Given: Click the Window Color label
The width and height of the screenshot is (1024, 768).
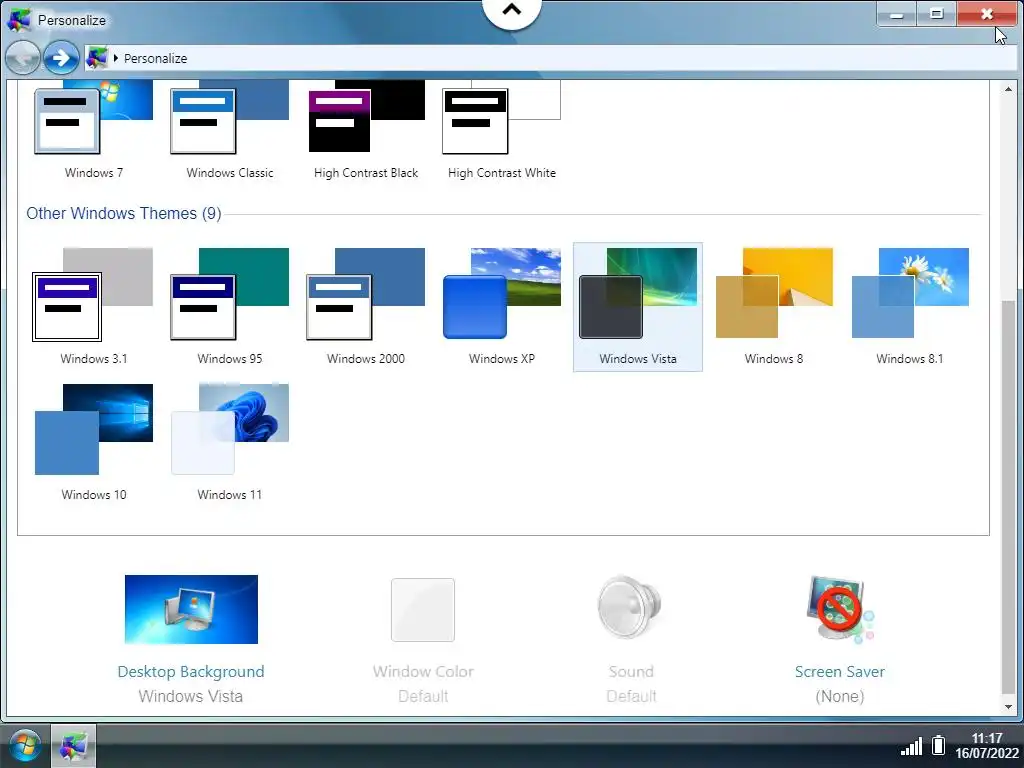Looking at the screenshot, I should point(423,671).
